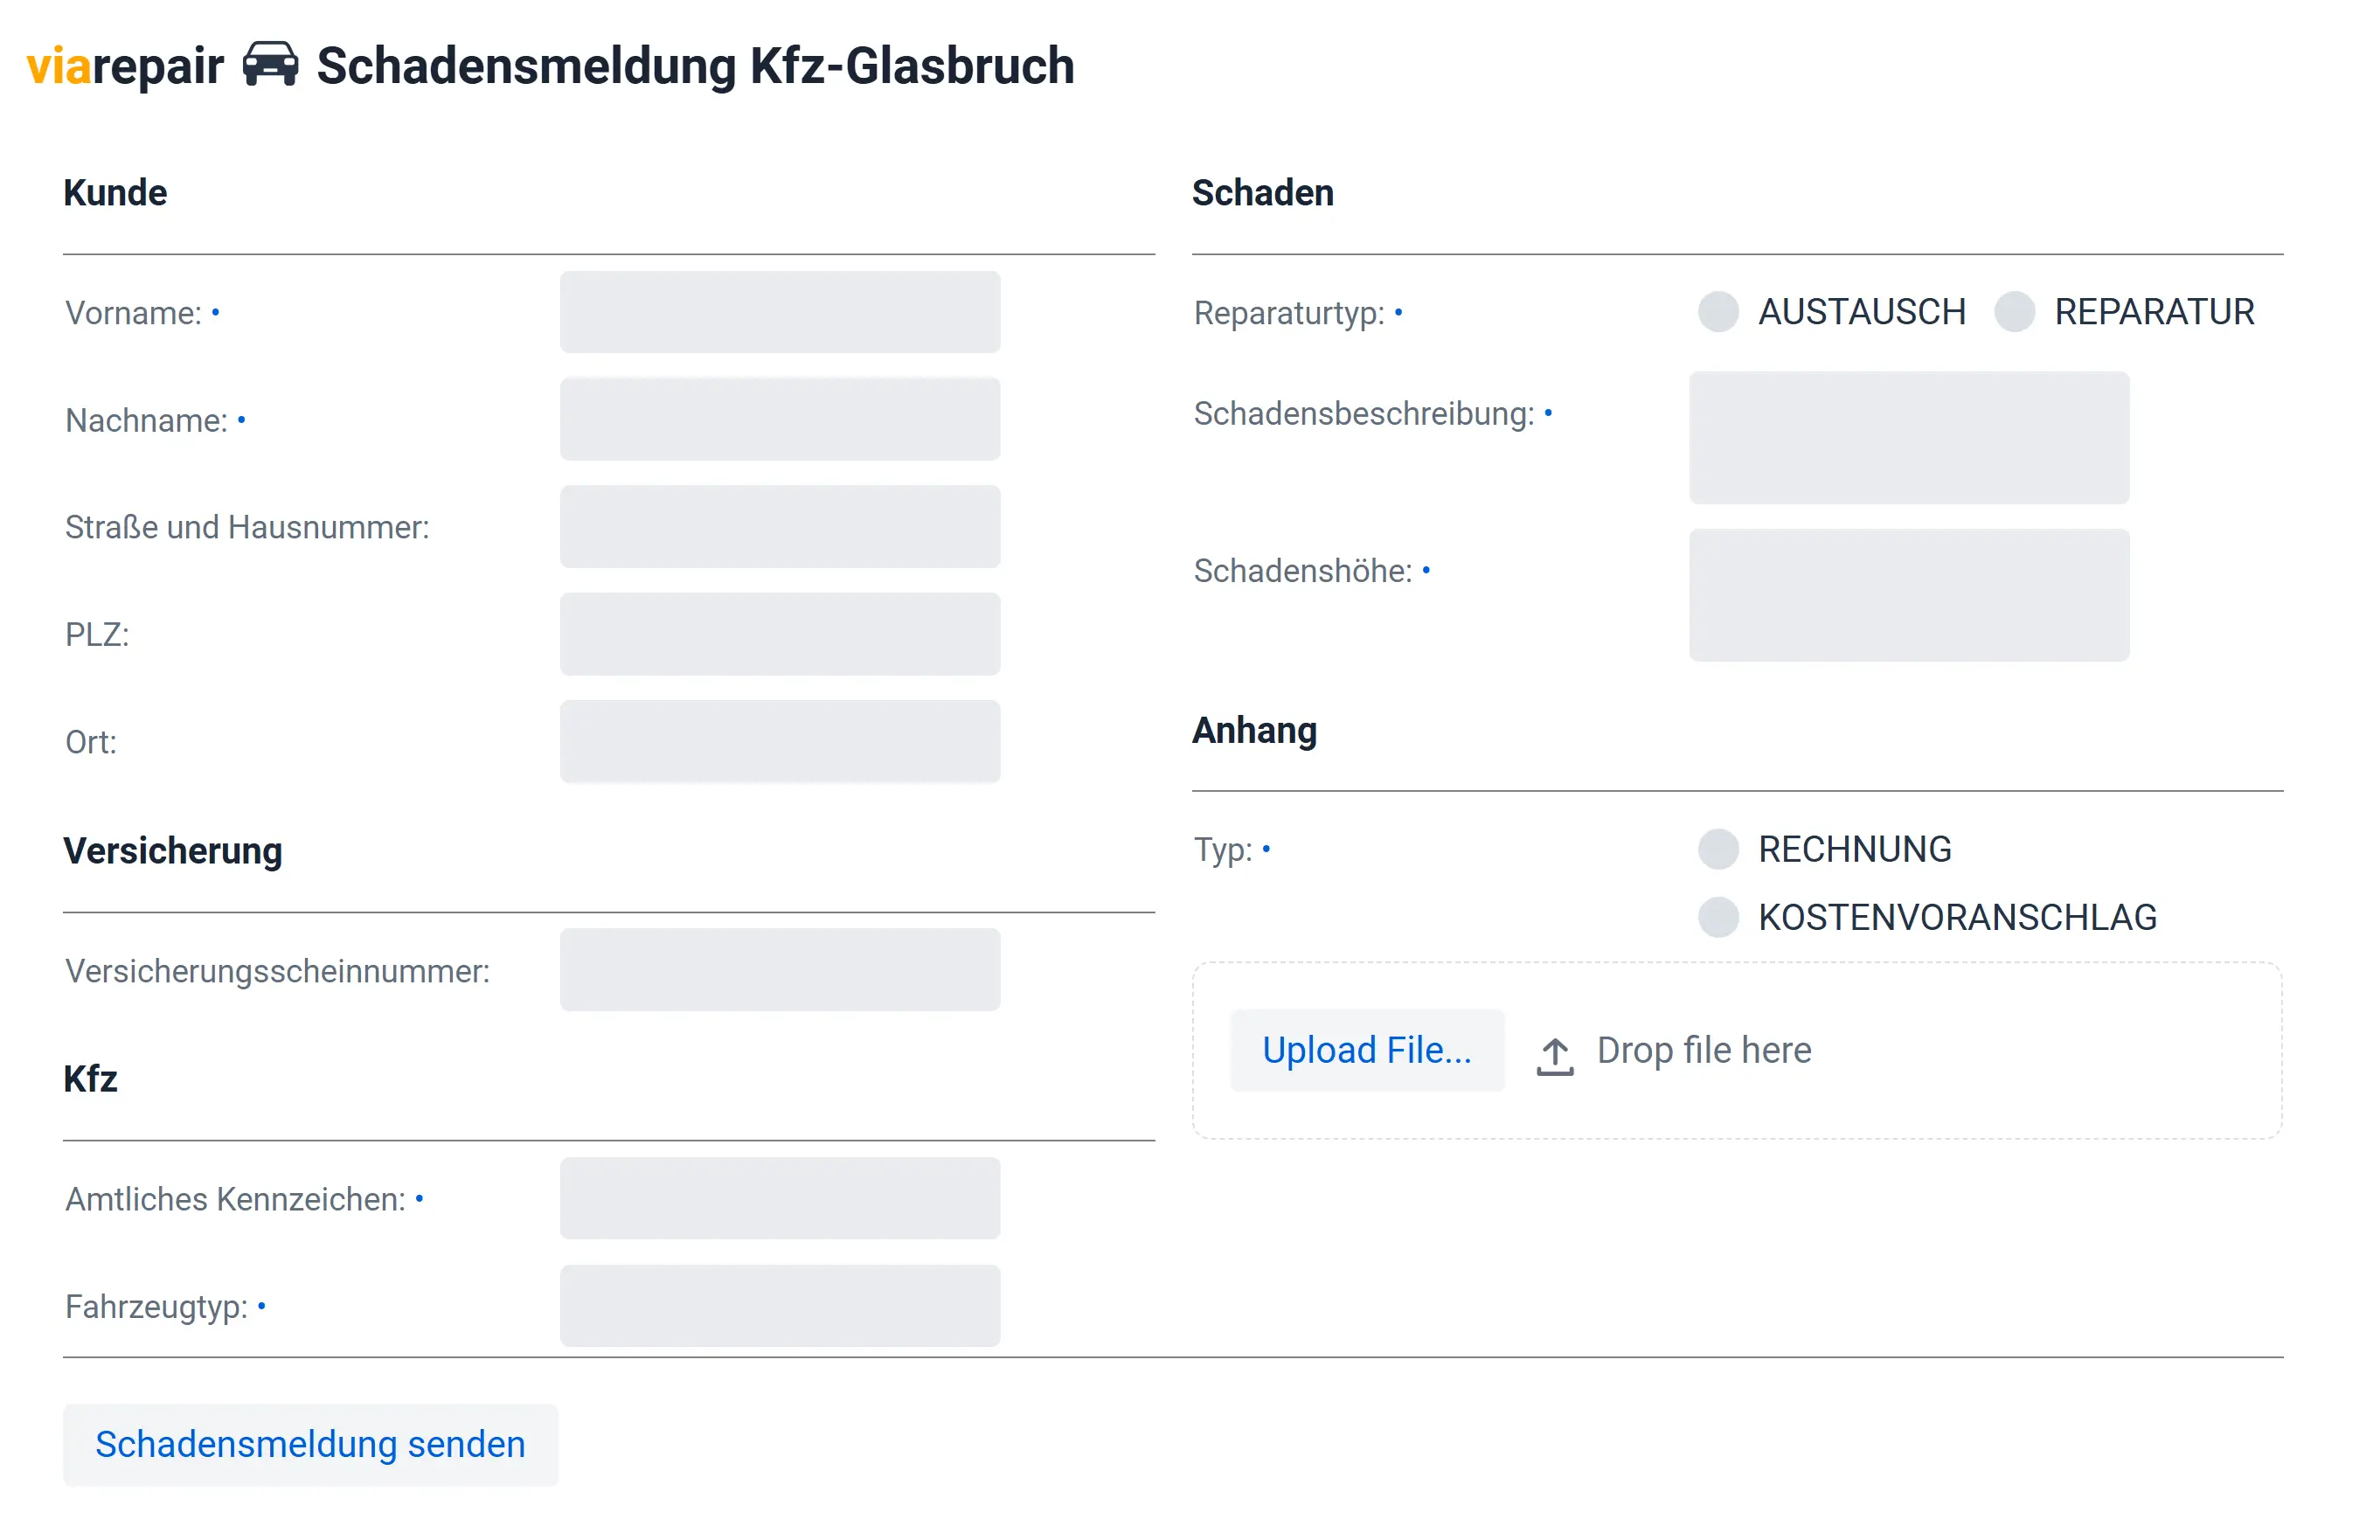Click the Kfz section heading
Viewport: 2380px width, 1540px height.
coord(90,1079)
